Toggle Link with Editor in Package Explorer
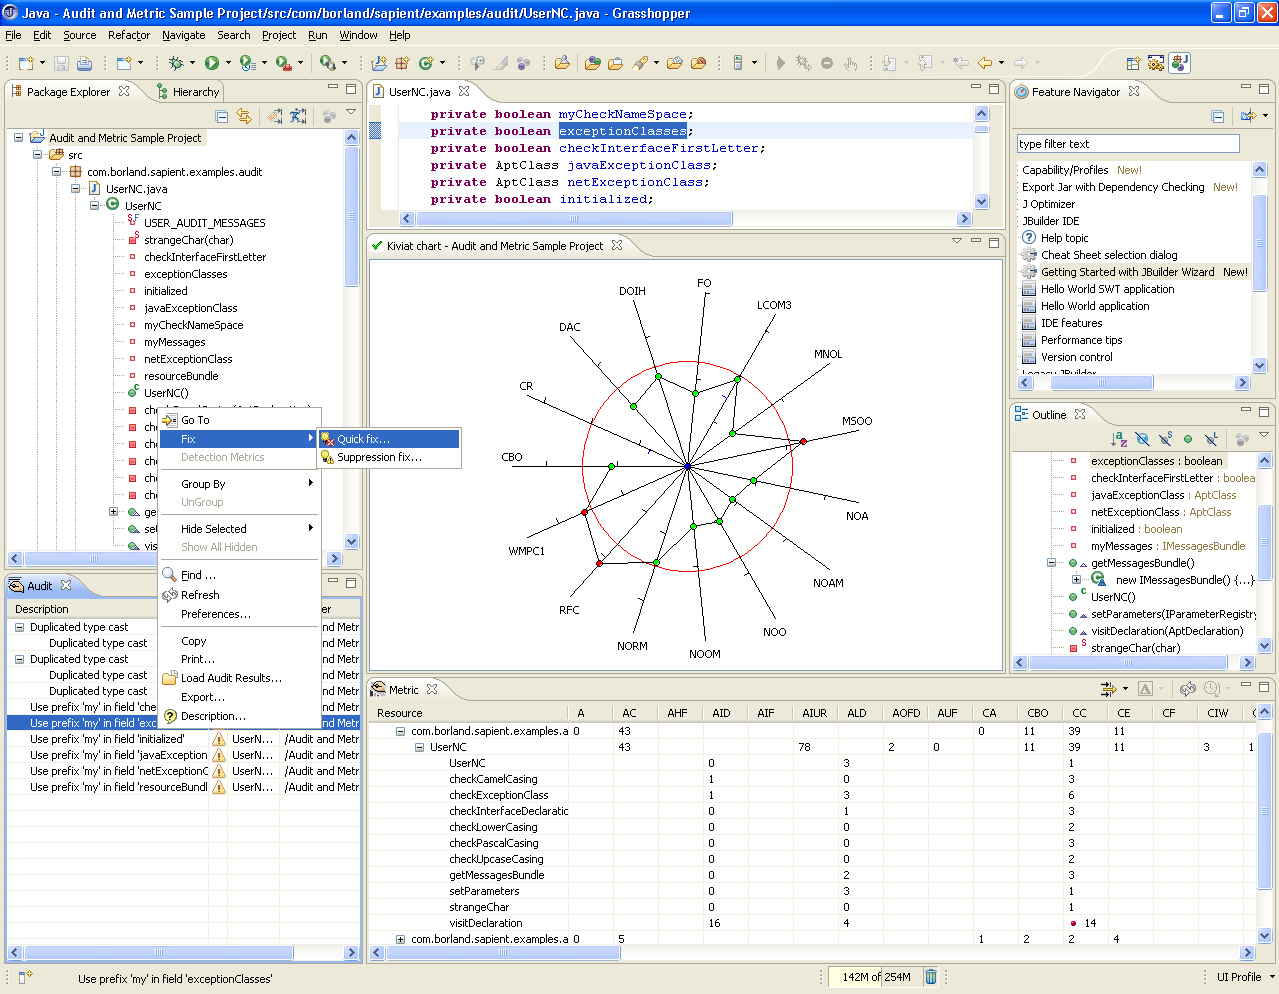 [x=244, y=117]
